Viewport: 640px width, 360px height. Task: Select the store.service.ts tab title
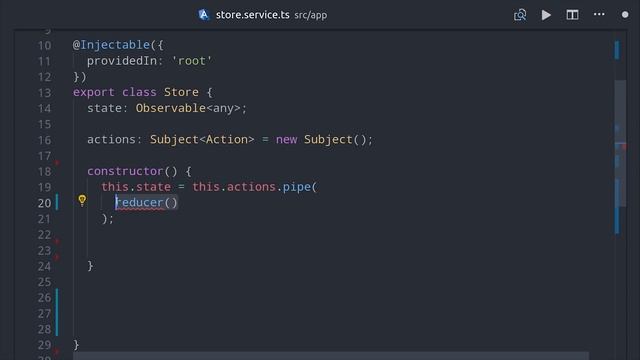252,15
